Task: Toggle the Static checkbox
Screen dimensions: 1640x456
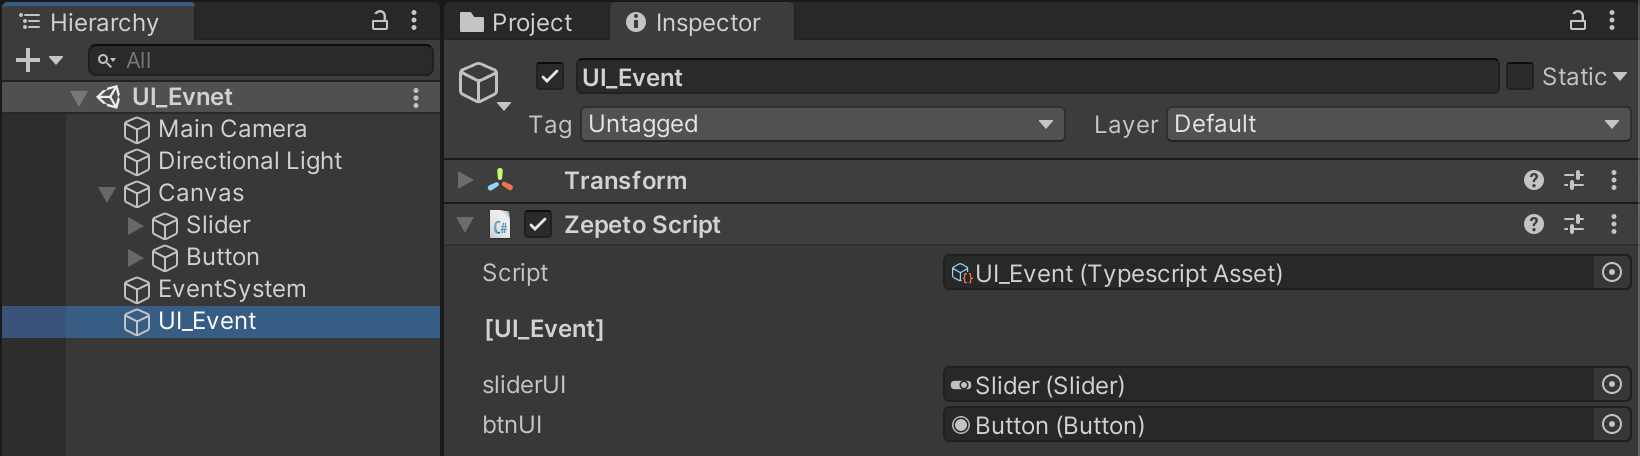Action: pos(1520,76)
